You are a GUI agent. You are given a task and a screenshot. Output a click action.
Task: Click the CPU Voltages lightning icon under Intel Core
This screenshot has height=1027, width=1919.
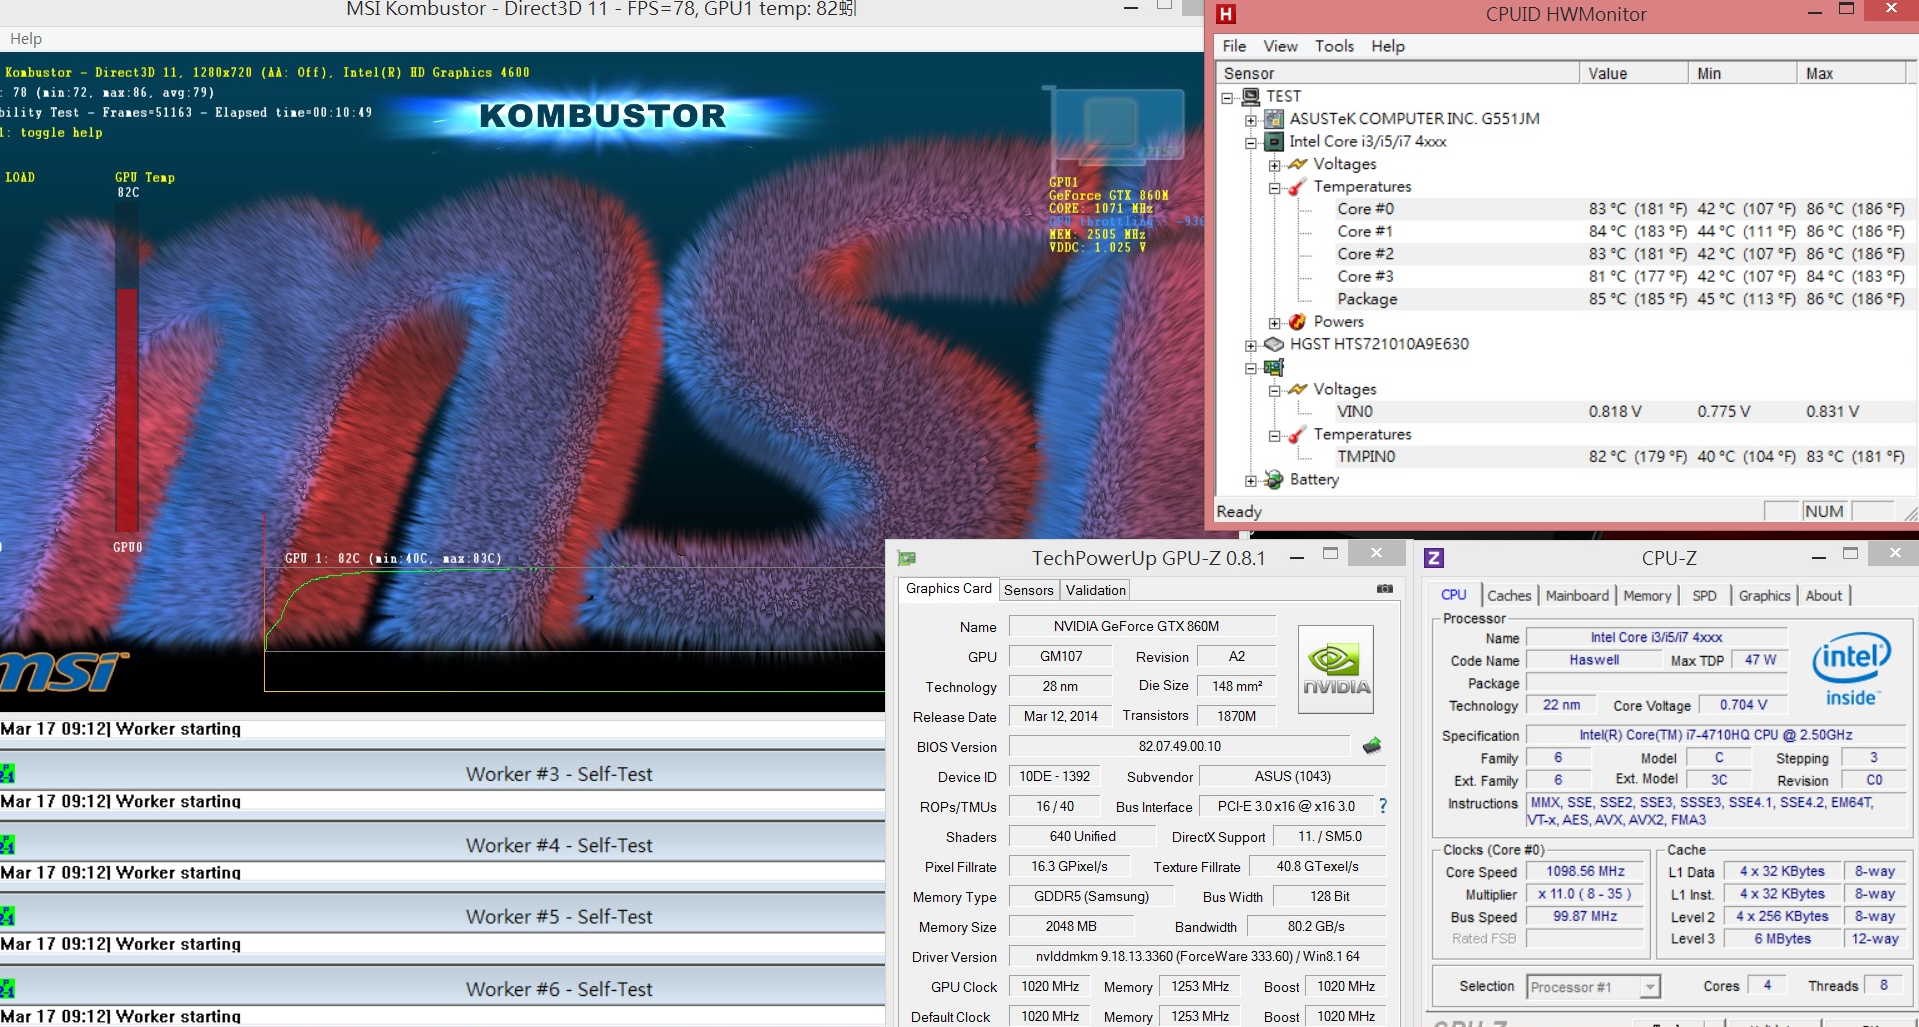[1298, 164]
